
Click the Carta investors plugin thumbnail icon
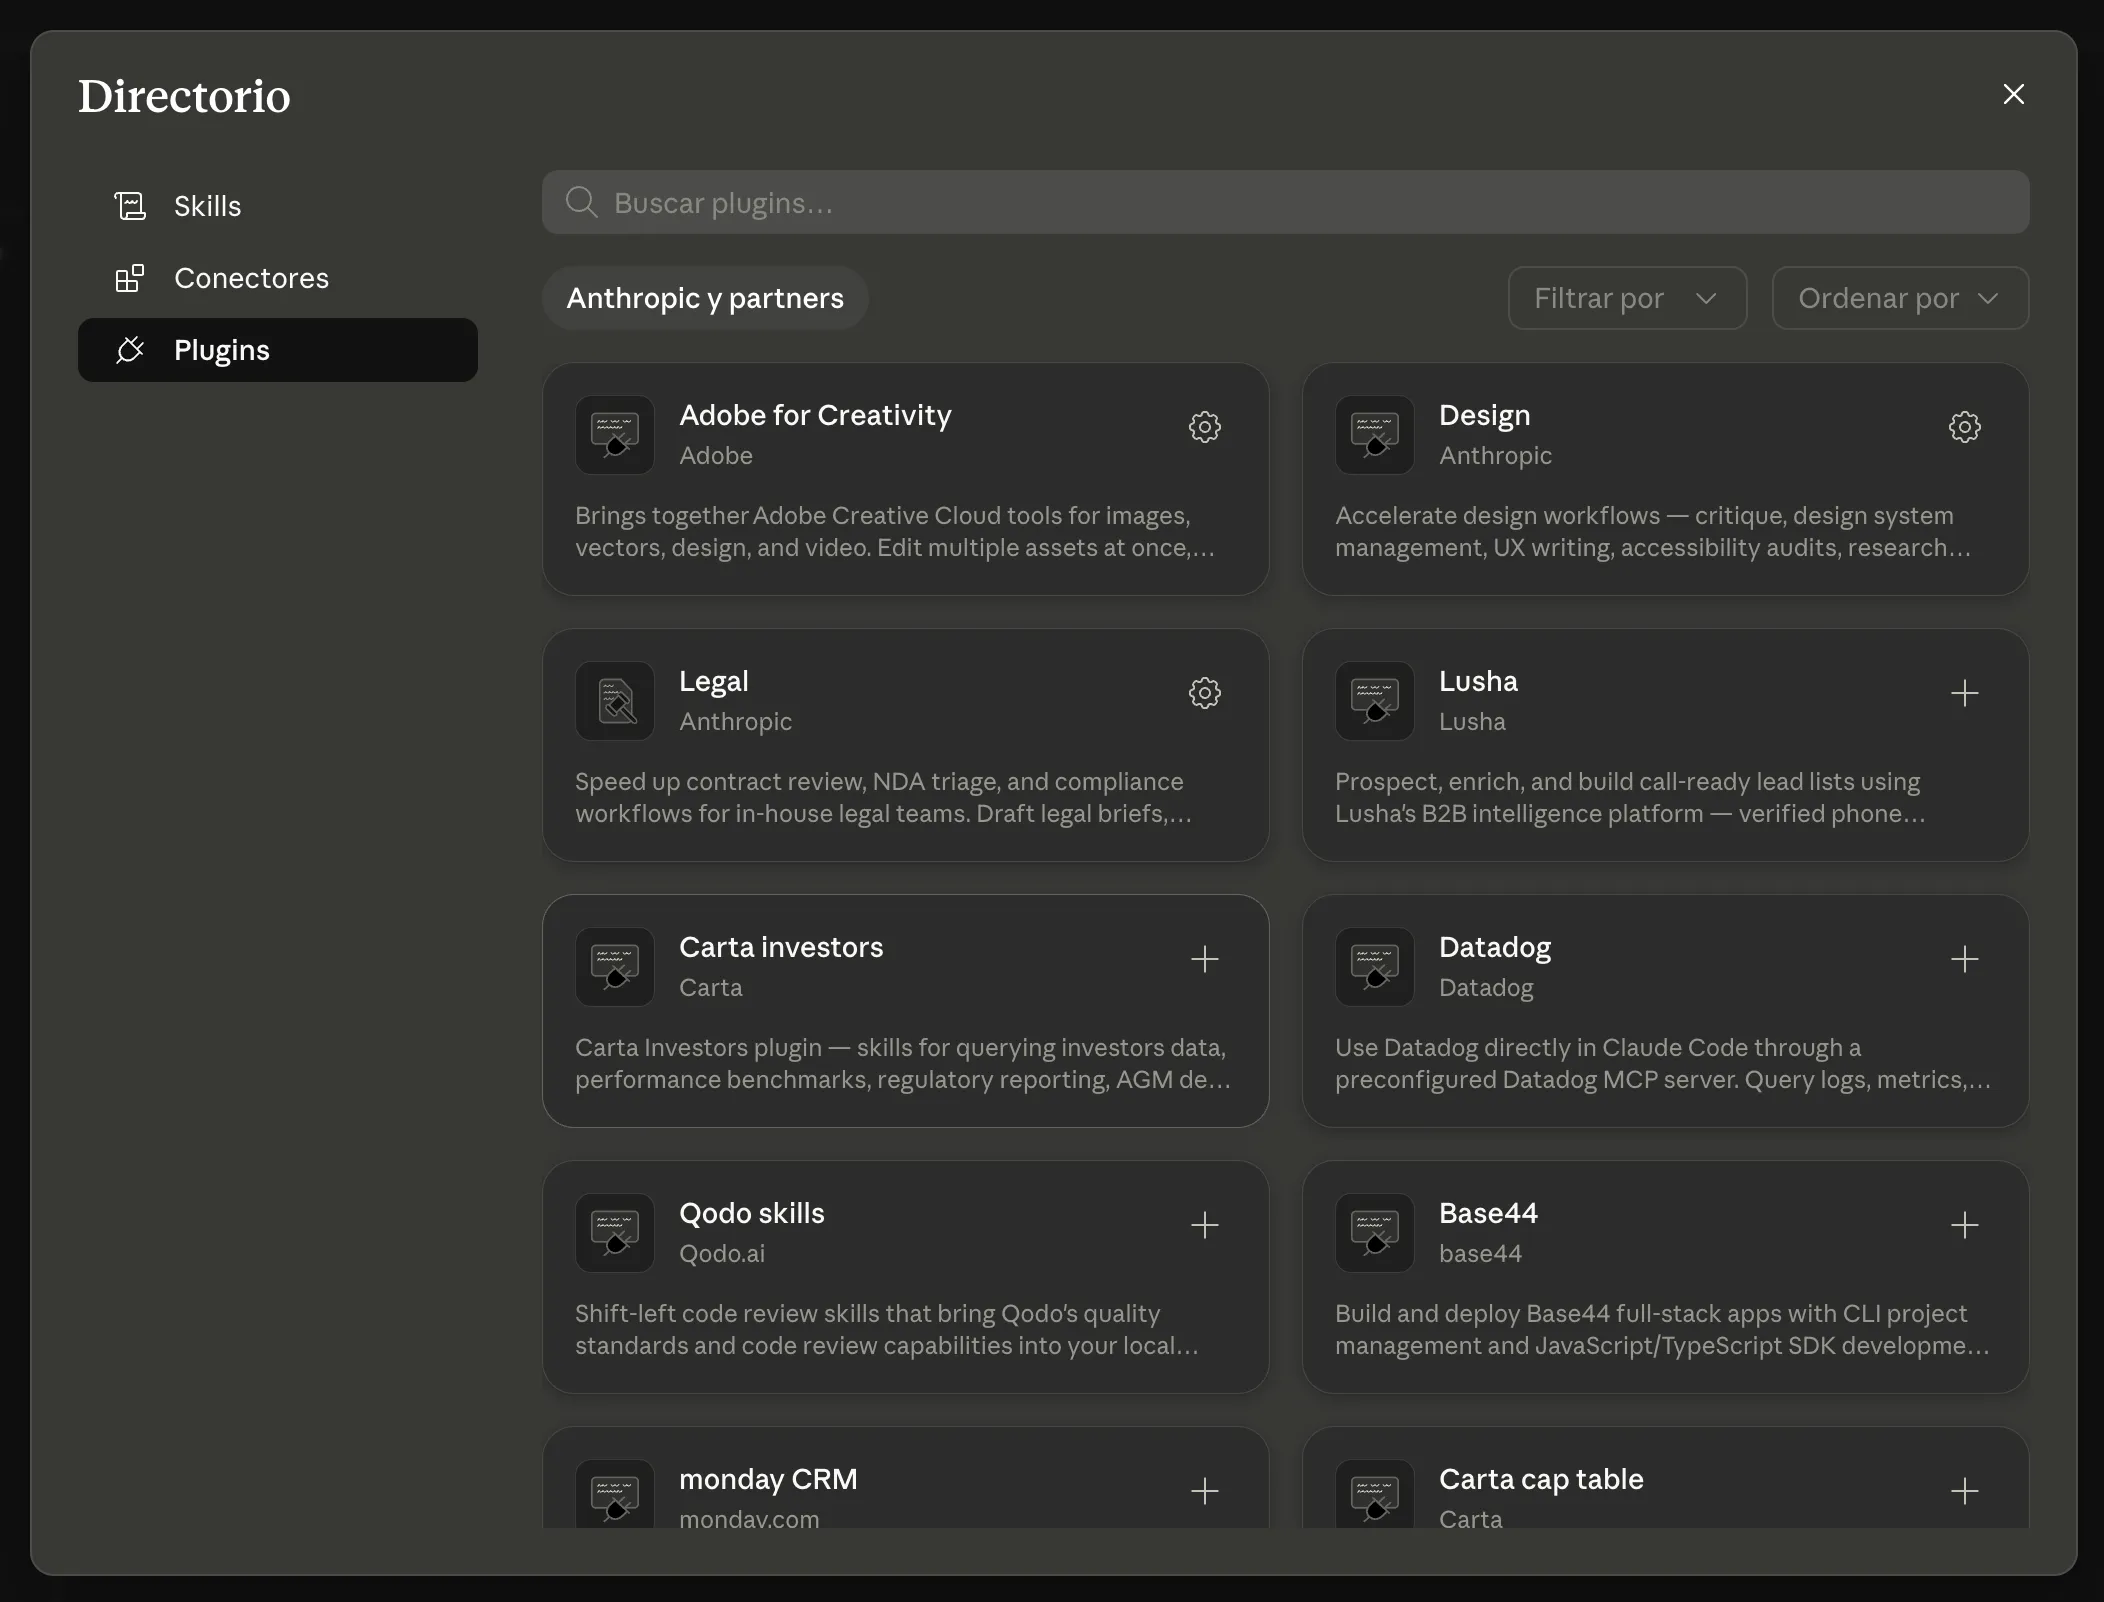coord(615,967)
